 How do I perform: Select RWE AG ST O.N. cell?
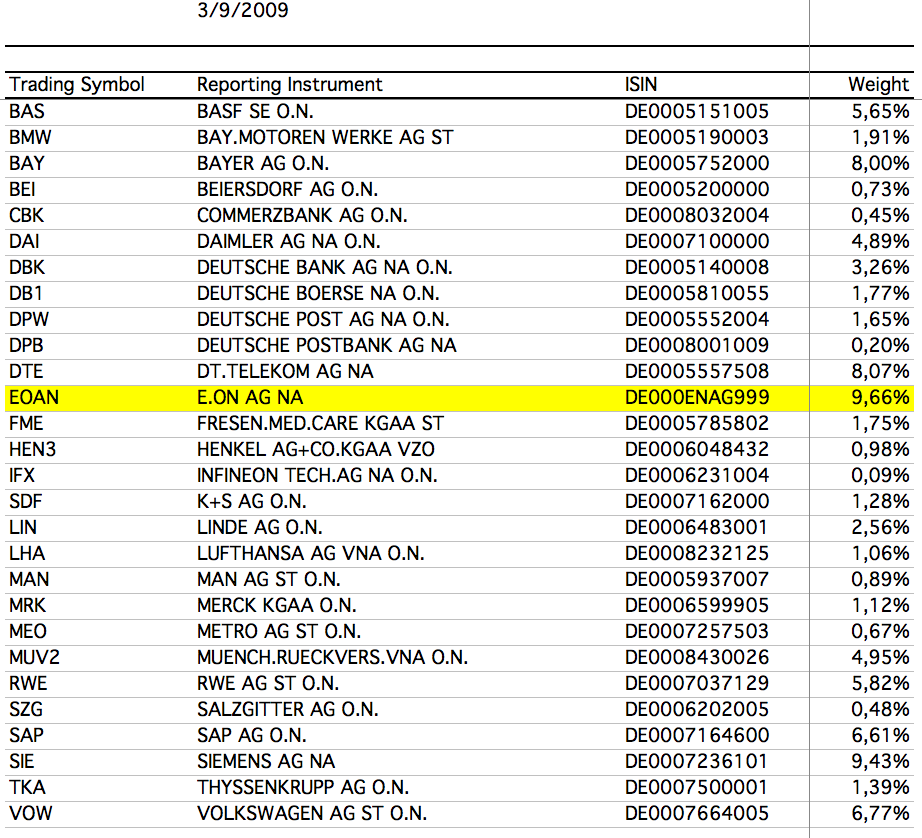(268, 683)
